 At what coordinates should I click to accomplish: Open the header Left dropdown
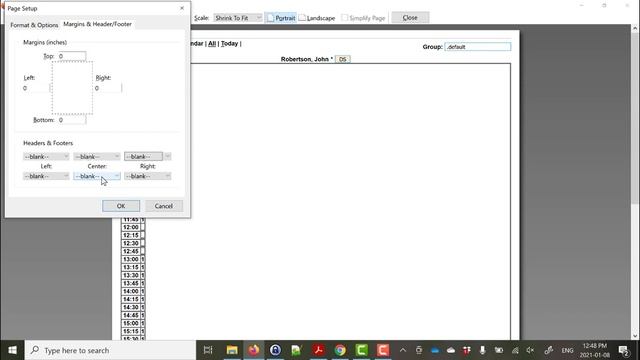46,156
